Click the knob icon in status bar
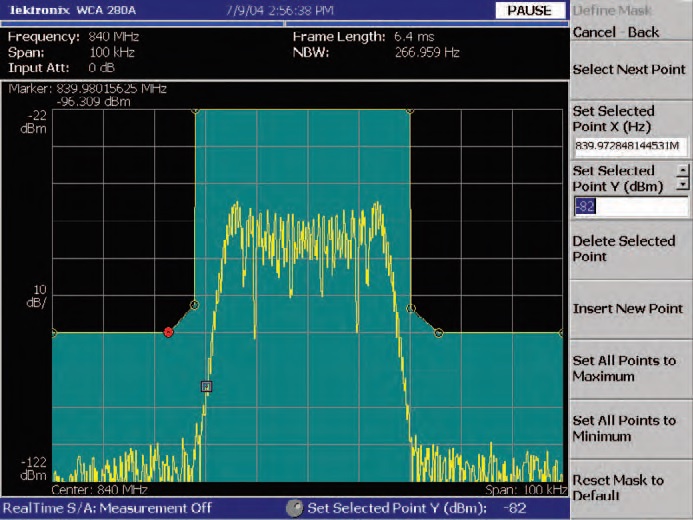693x520 pixels. coord(296,508)
